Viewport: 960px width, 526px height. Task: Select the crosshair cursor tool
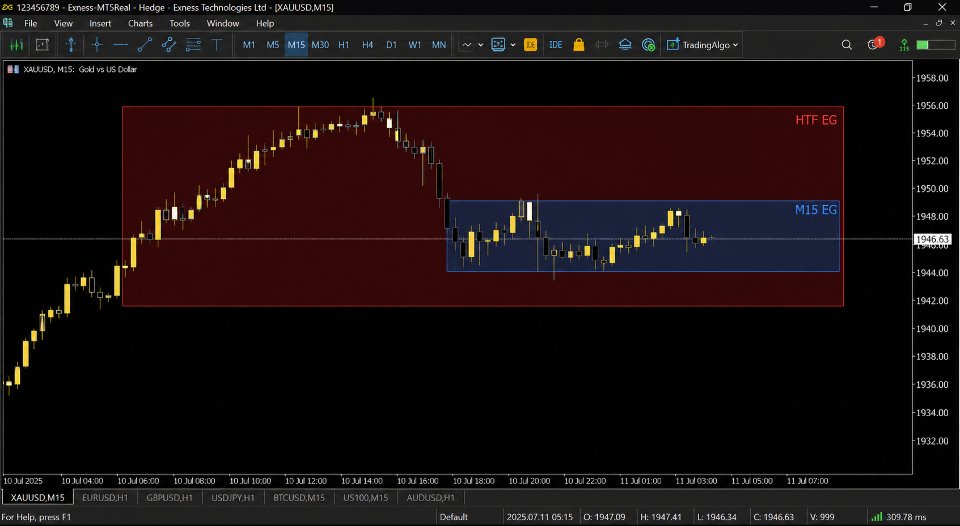[97, 45]
